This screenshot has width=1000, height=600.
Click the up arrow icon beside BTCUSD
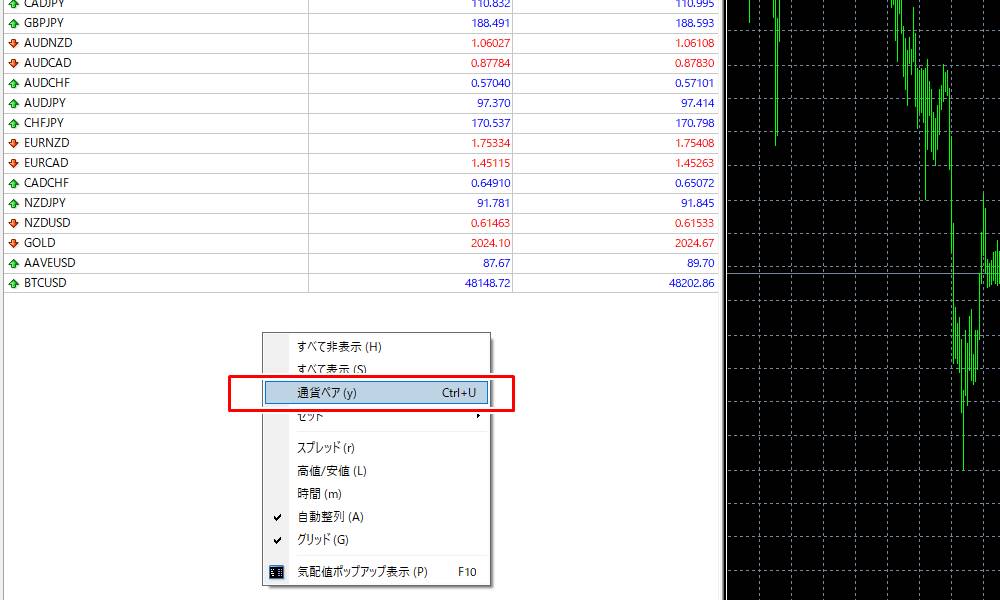[x=12, y=283]
